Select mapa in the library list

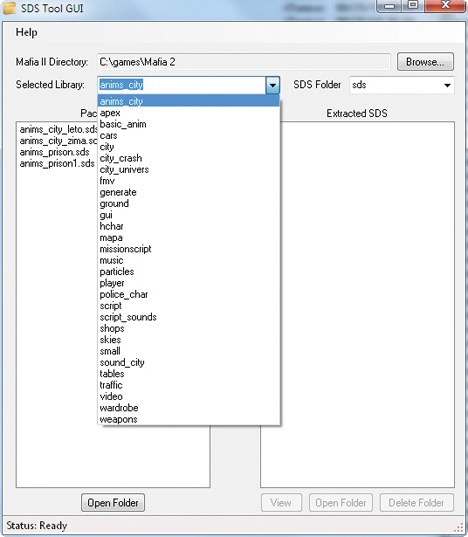[x=189, y=237]
